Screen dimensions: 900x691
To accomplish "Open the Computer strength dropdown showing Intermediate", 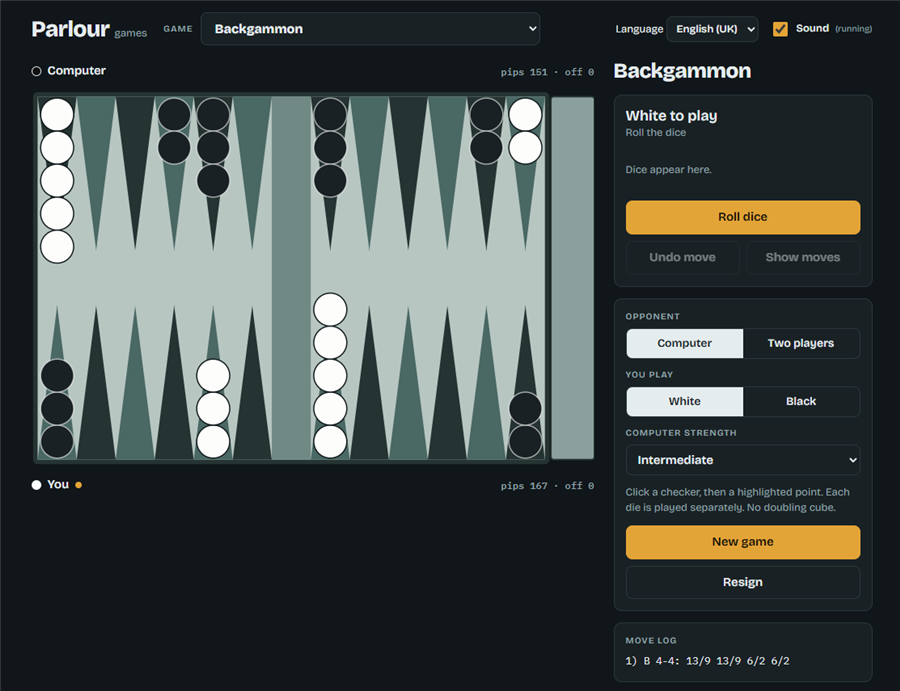I will (x=743, y=460).
